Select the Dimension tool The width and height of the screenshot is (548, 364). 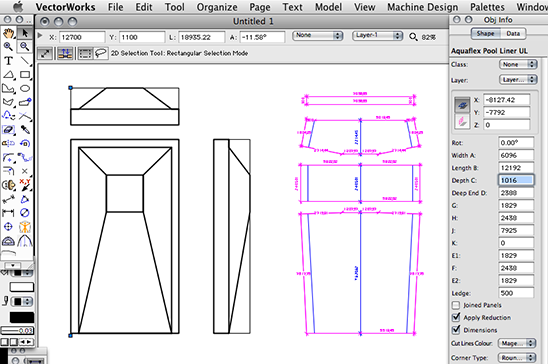[x=8, y=213]
